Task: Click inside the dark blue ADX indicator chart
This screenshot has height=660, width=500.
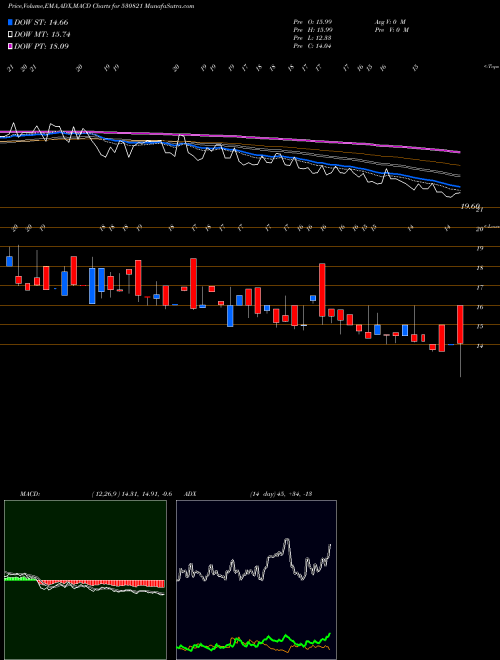Action: (x=256, y=580)
